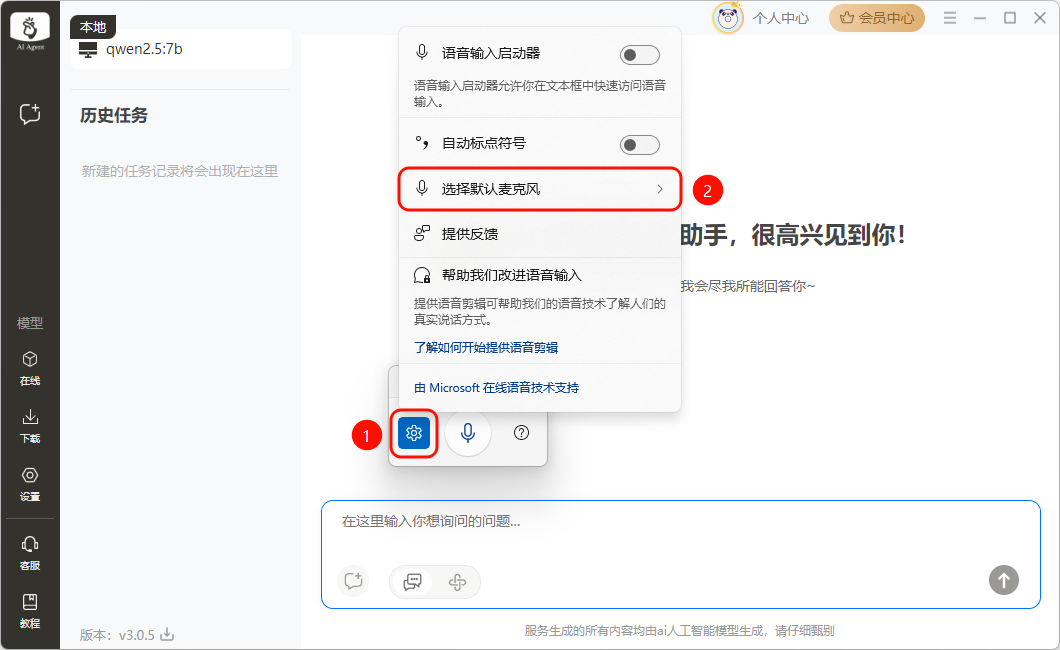This screenshot has height=650, width=1060.
Task: Click the new chat icon in sidebar
Action: [30, 114]
